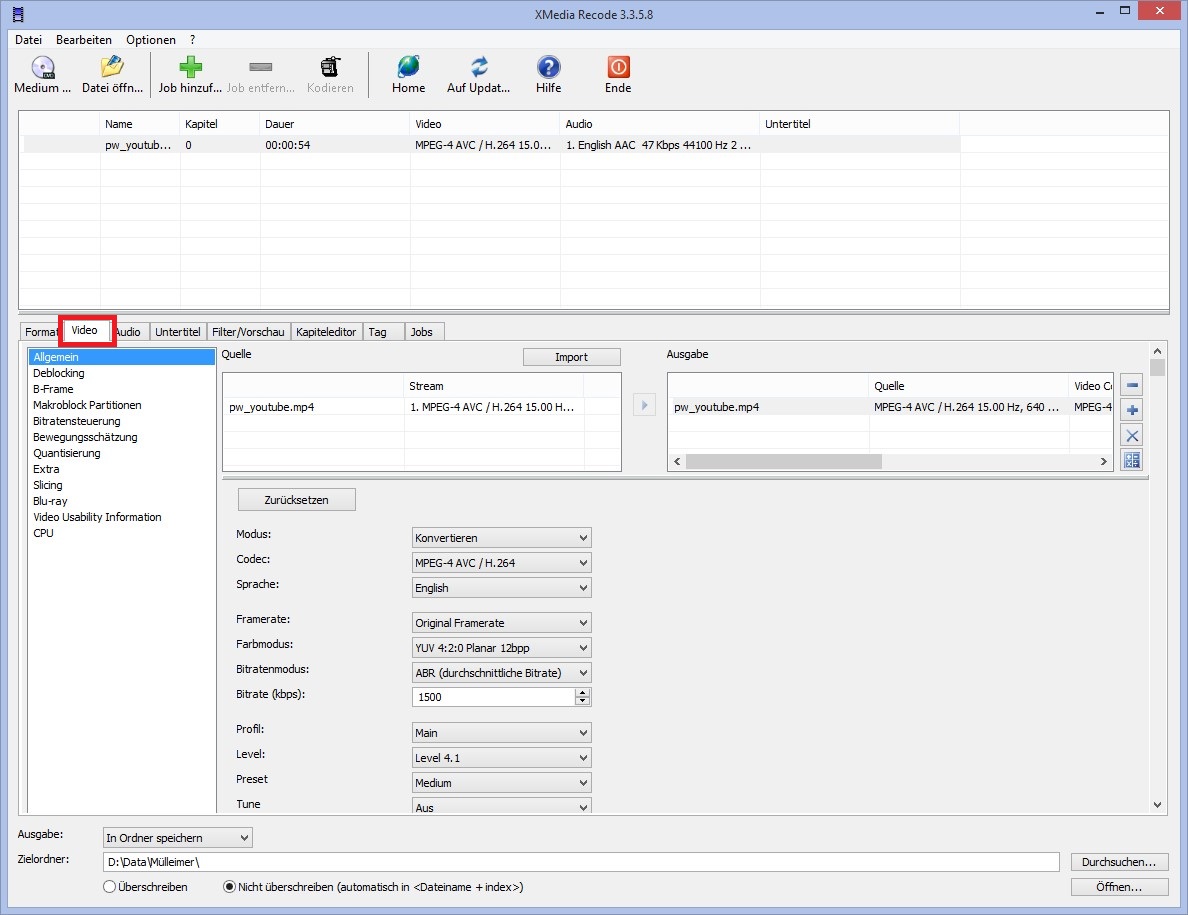
Task: Open the Optionen menu
Action: pos(150,40)
